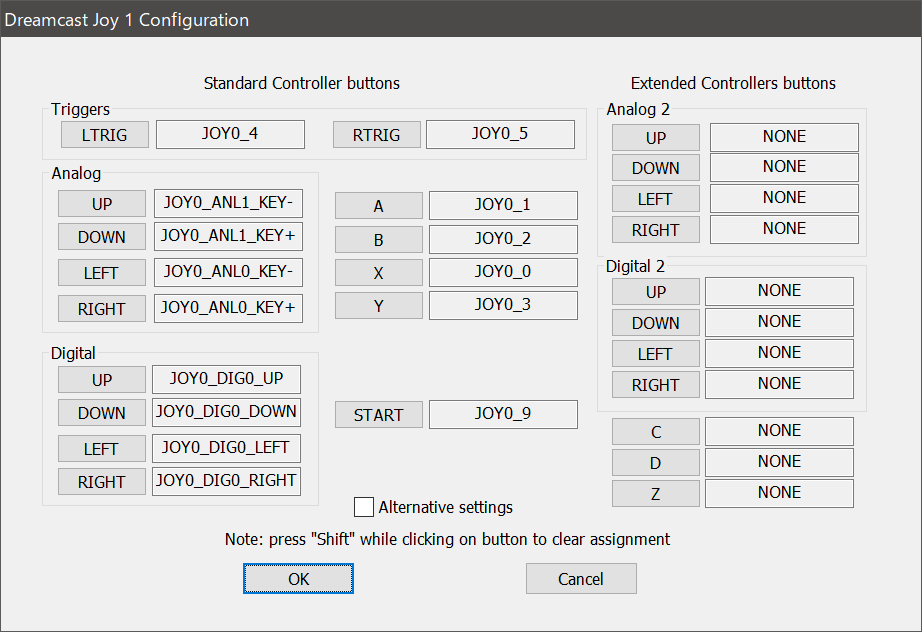Select the NONE field for Analog 2 DOWN

[x=784, y=168]
